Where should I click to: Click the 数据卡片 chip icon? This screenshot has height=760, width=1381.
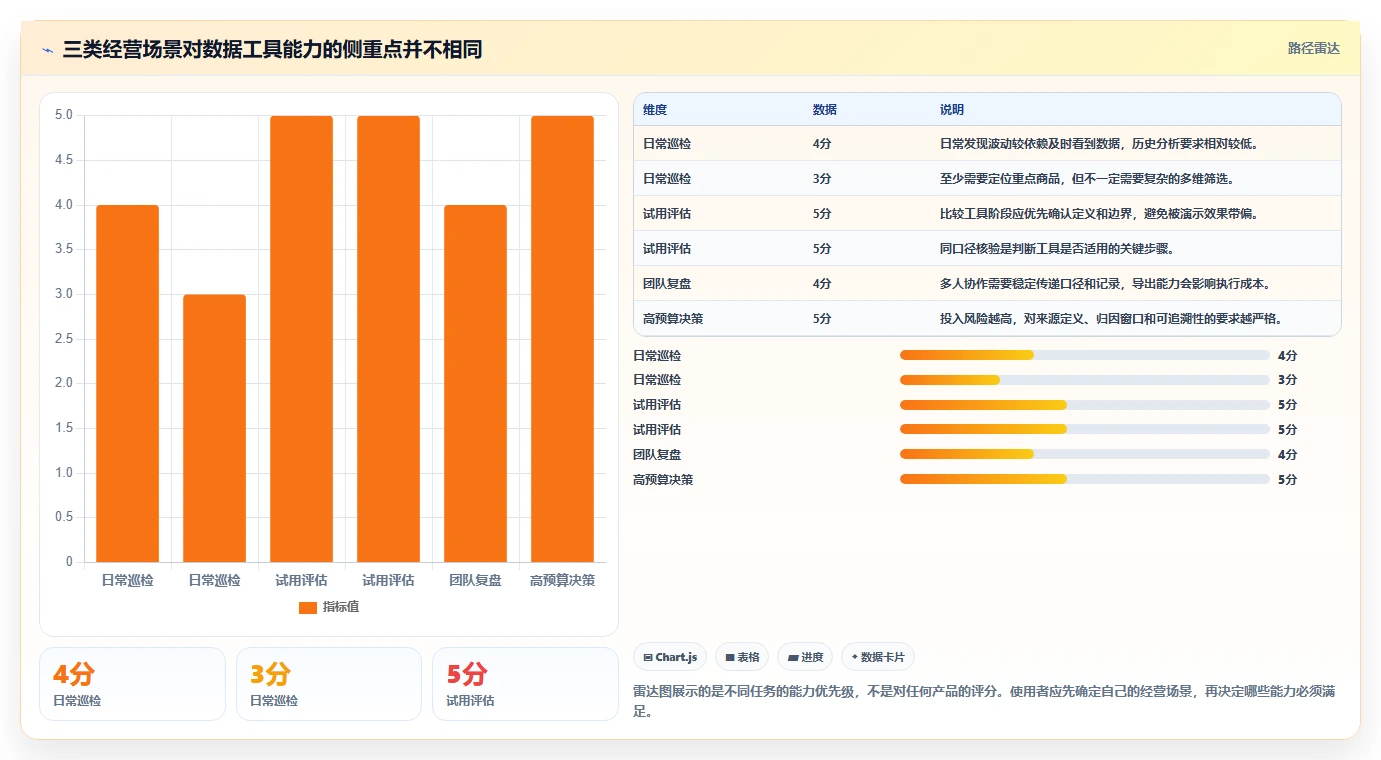point(854,657)
